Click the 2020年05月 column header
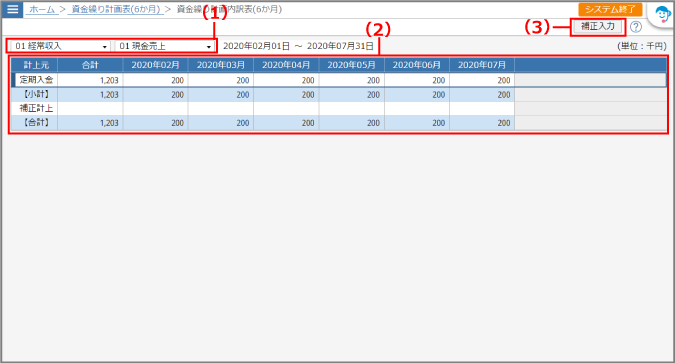Viewport: 675px width, 363px height. click(x=351, y=65)
